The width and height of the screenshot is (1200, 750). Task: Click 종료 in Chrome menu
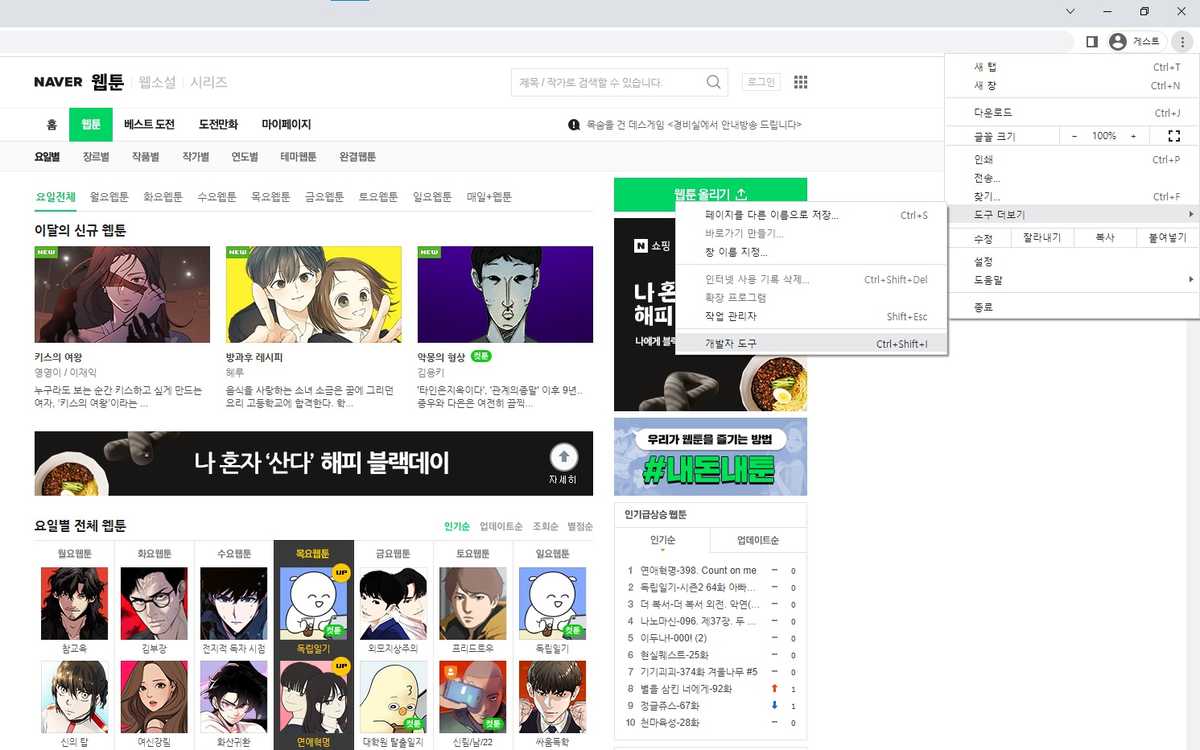pos(1072,307)
